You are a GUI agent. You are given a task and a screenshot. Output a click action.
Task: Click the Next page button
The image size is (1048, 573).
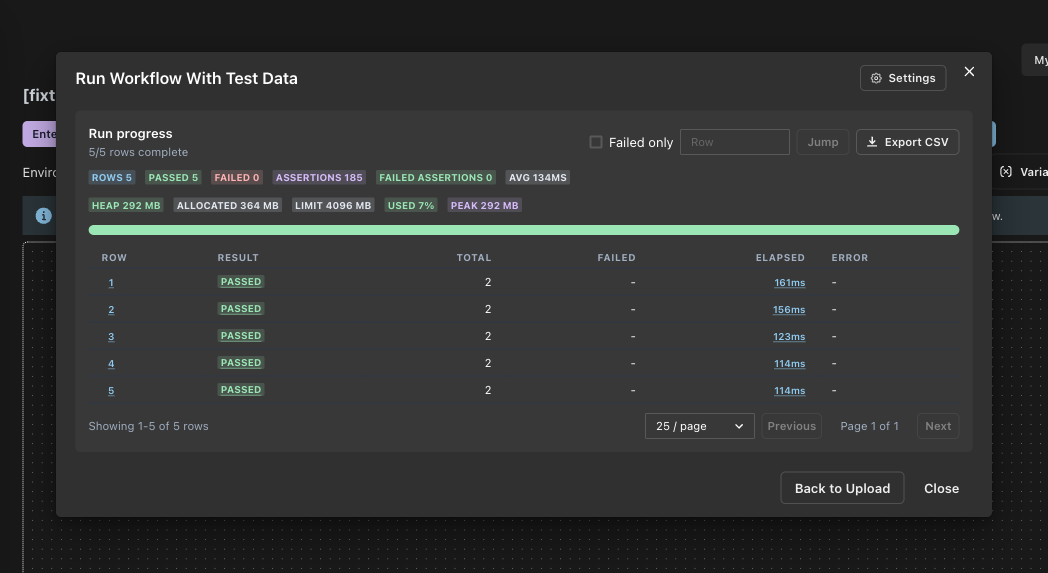coord(938,426)
